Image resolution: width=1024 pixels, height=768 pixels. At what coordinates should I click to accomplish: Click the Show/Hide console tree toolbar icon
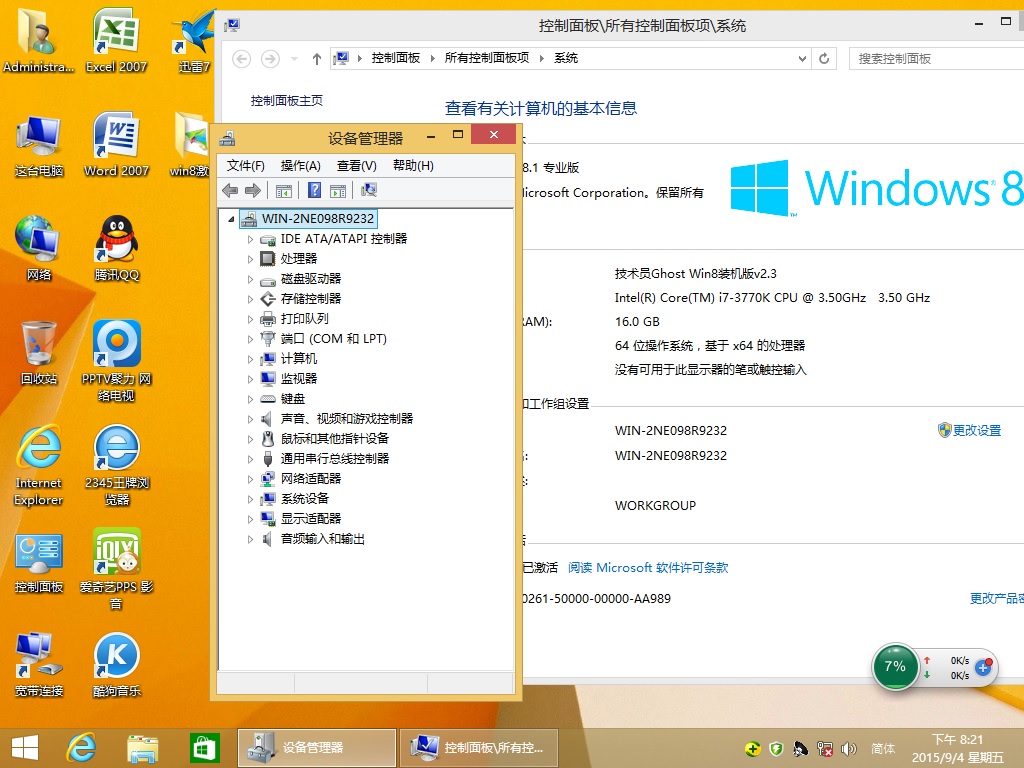pyautogui.click(x=283, y=190)
